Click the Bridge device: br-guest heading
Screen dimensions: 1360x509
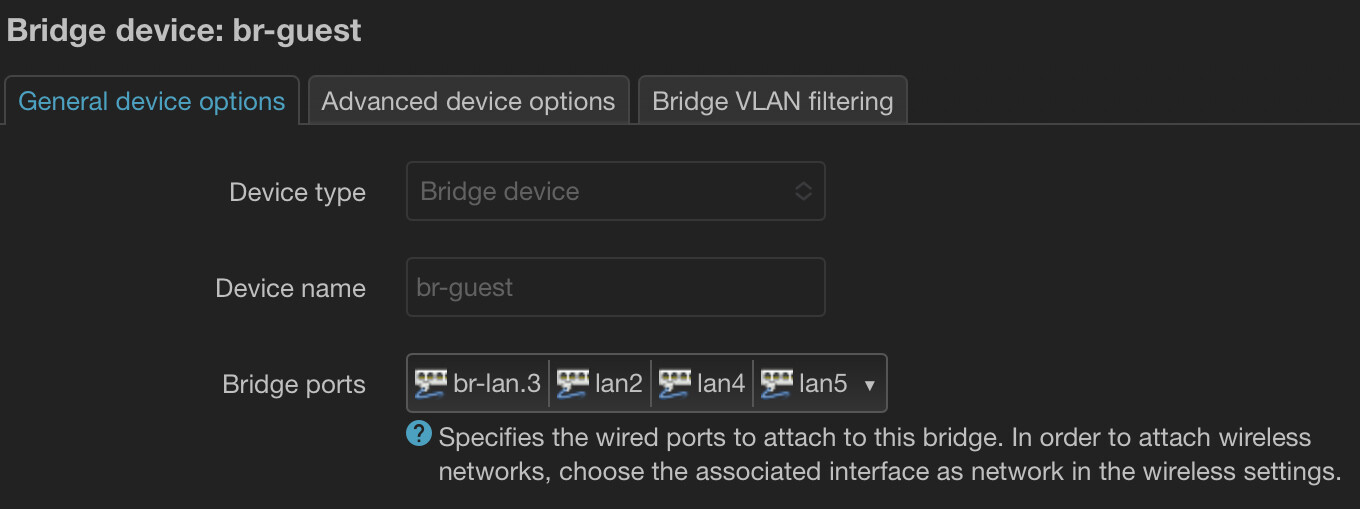coord(184,30)
